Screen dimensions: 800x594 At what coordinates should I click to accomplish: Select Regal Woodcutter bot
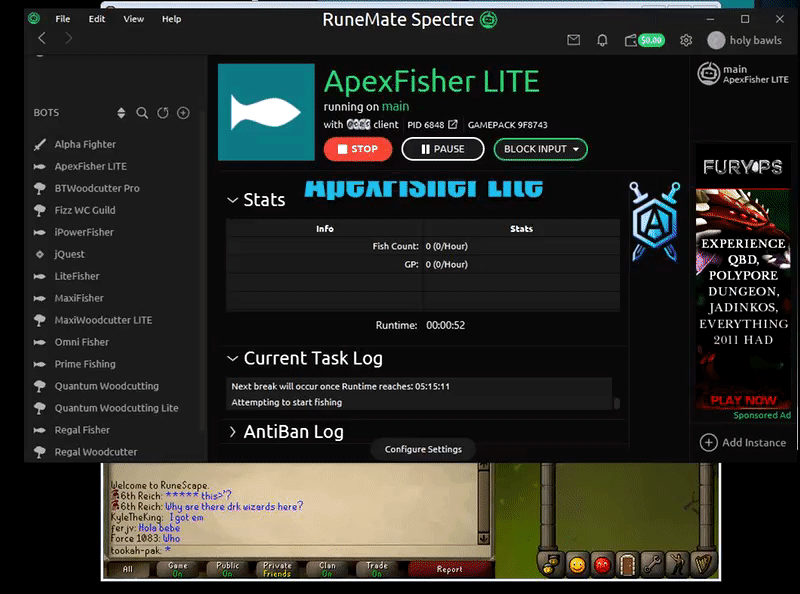[x=96, y=452]
